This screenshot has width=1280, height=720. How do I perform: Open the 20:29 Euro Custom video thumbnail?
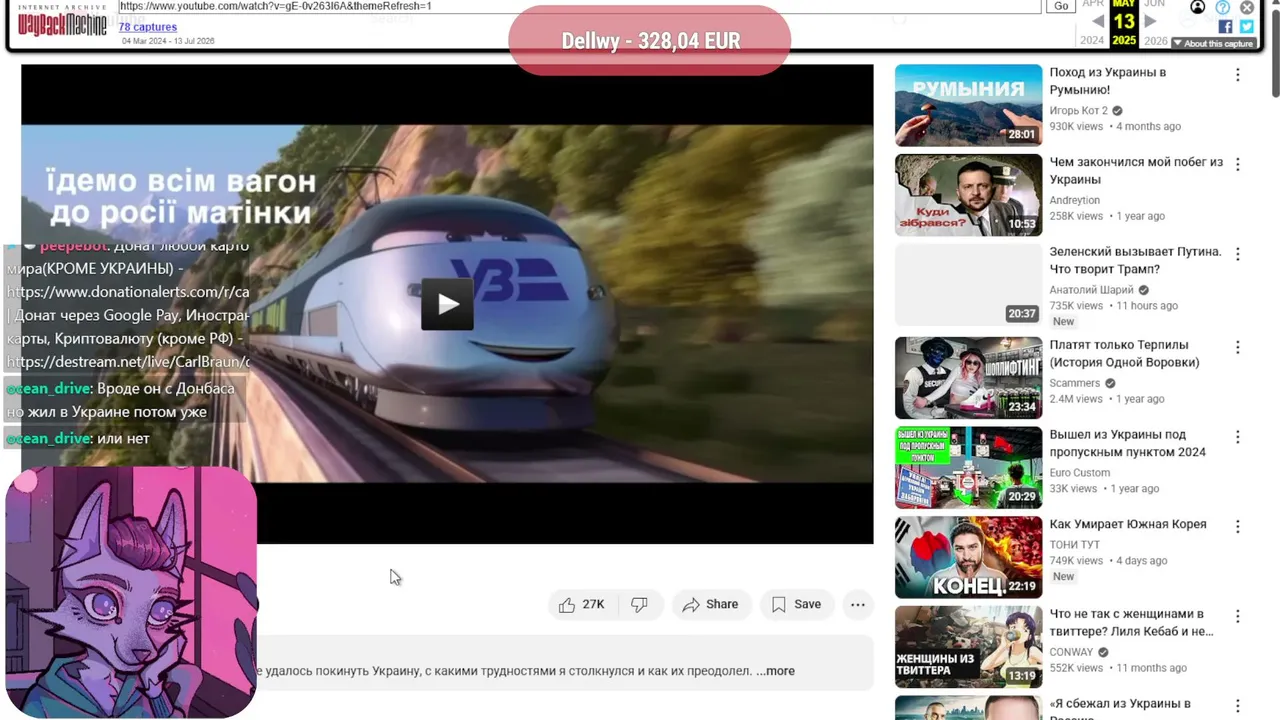[x=968, y=468]
